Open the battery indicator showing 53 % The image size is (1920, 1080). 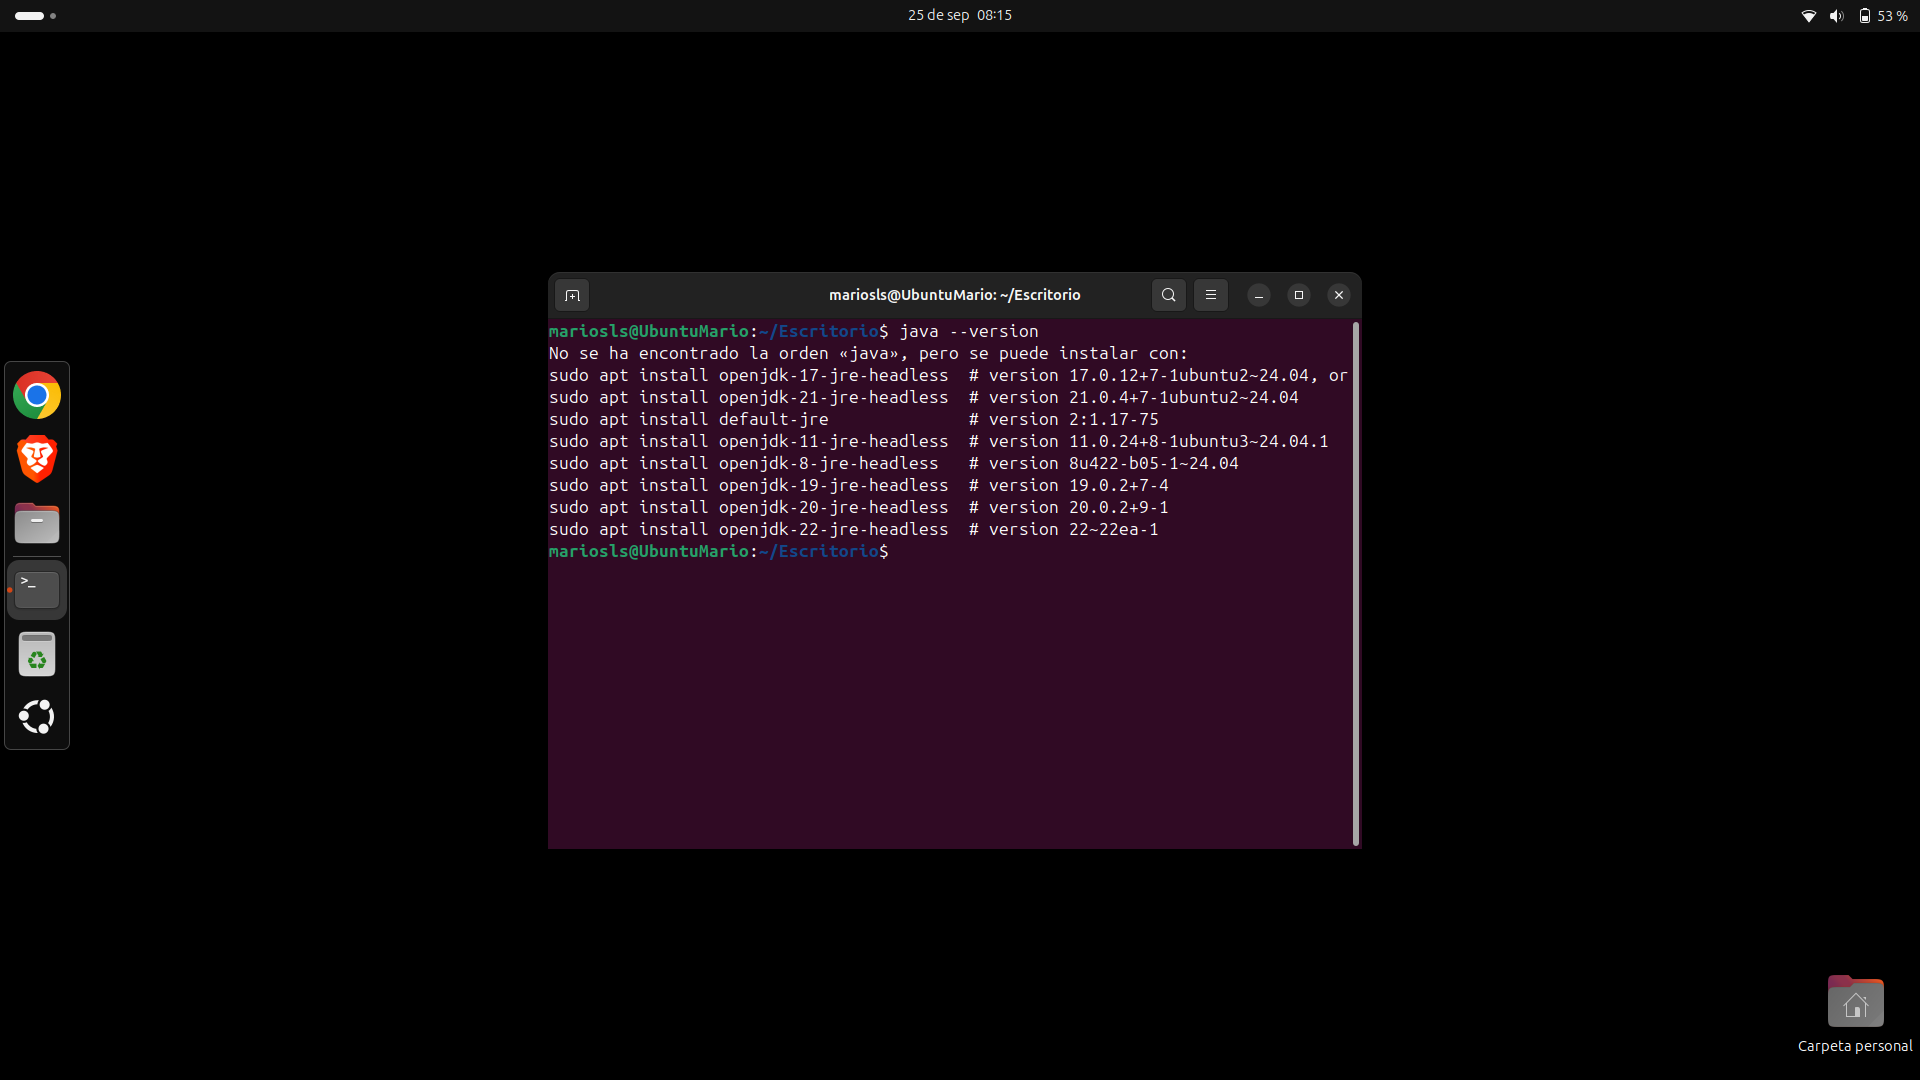1883,16
